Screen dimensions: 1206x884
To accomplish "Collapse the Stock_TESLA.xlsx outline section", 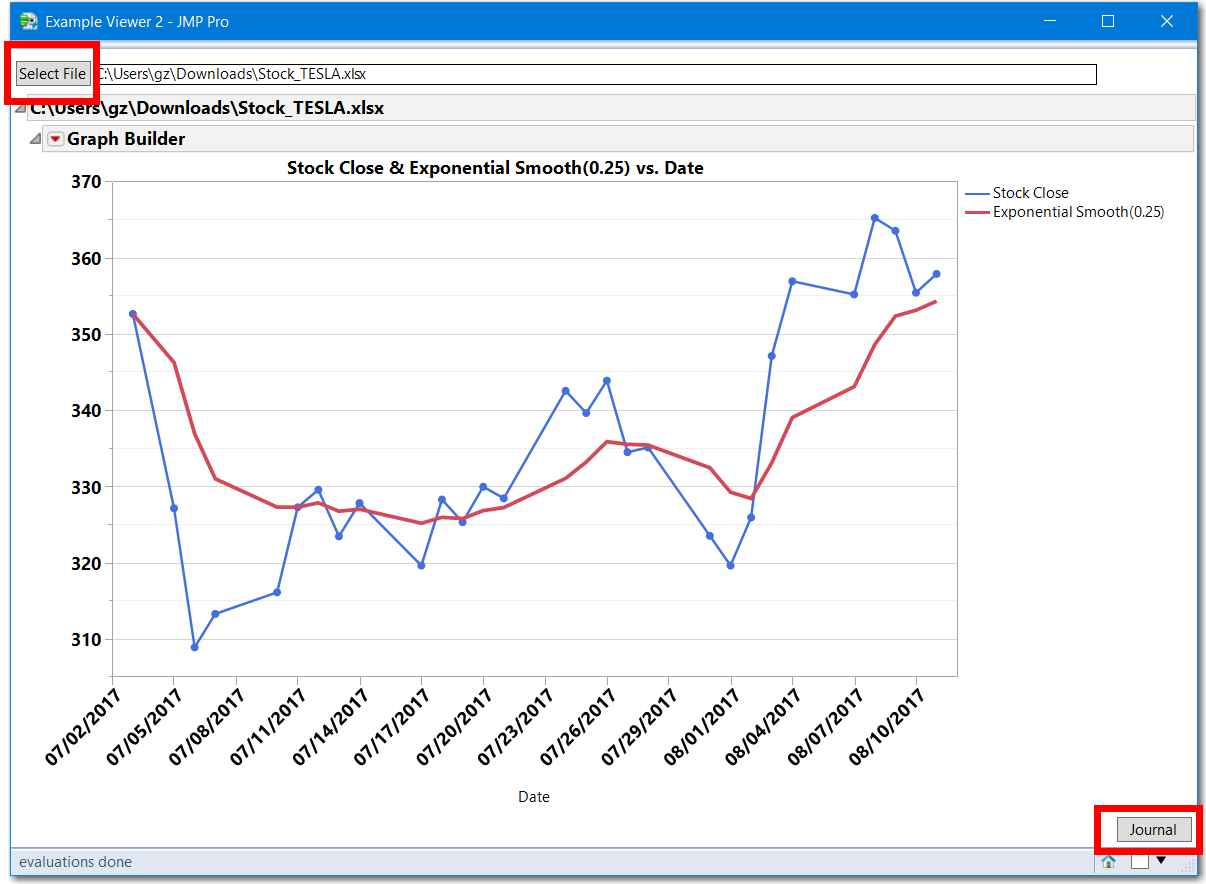I will (22, 108).
